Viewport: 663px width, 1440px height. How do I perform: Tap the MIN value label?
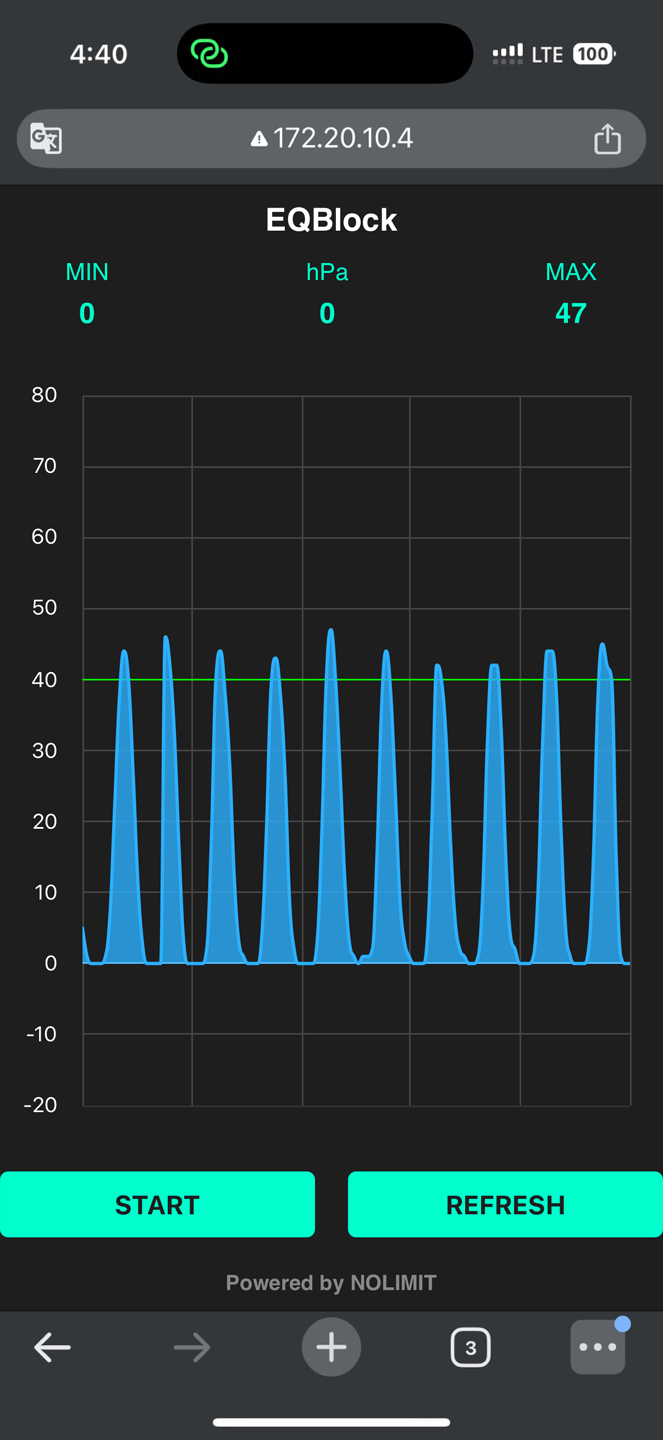(x=87, y=272)
